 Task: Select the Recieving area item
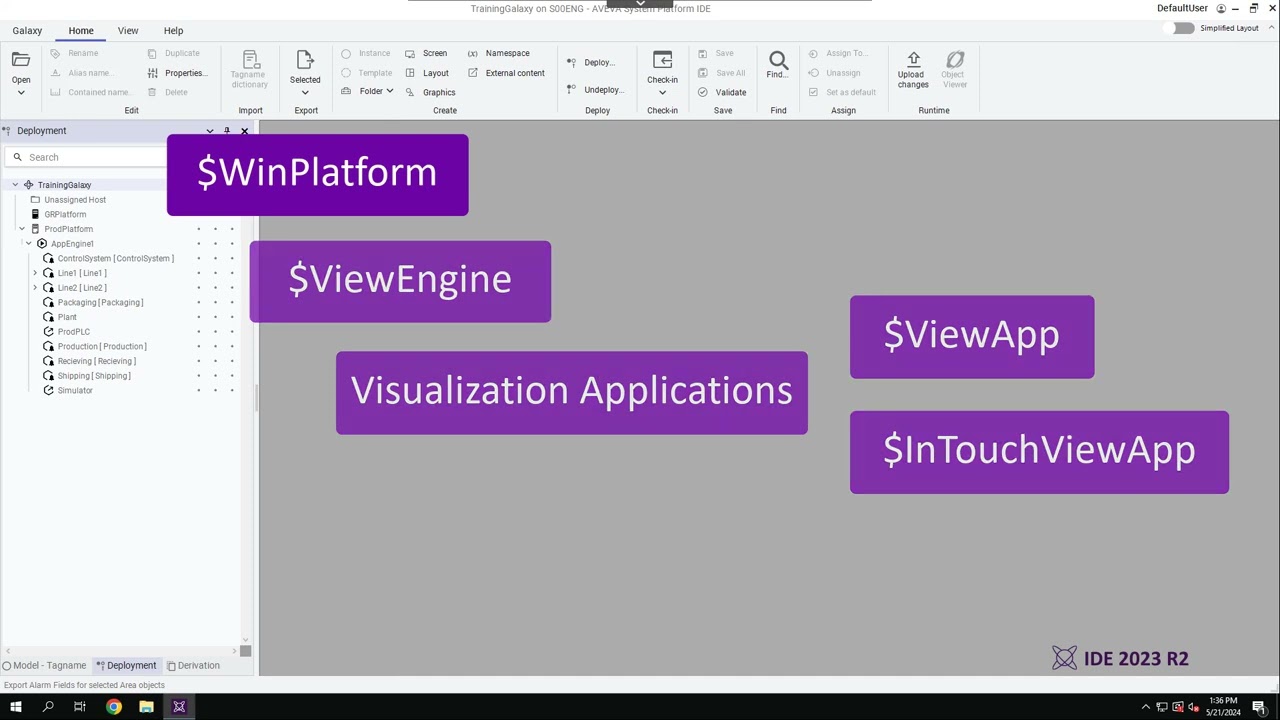[96, 361]
